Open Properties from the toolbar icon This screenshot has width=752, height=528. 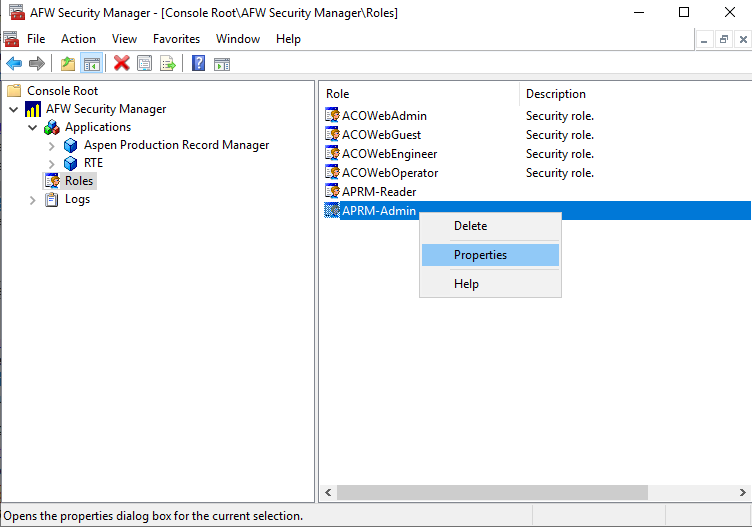tap(145, 64)
